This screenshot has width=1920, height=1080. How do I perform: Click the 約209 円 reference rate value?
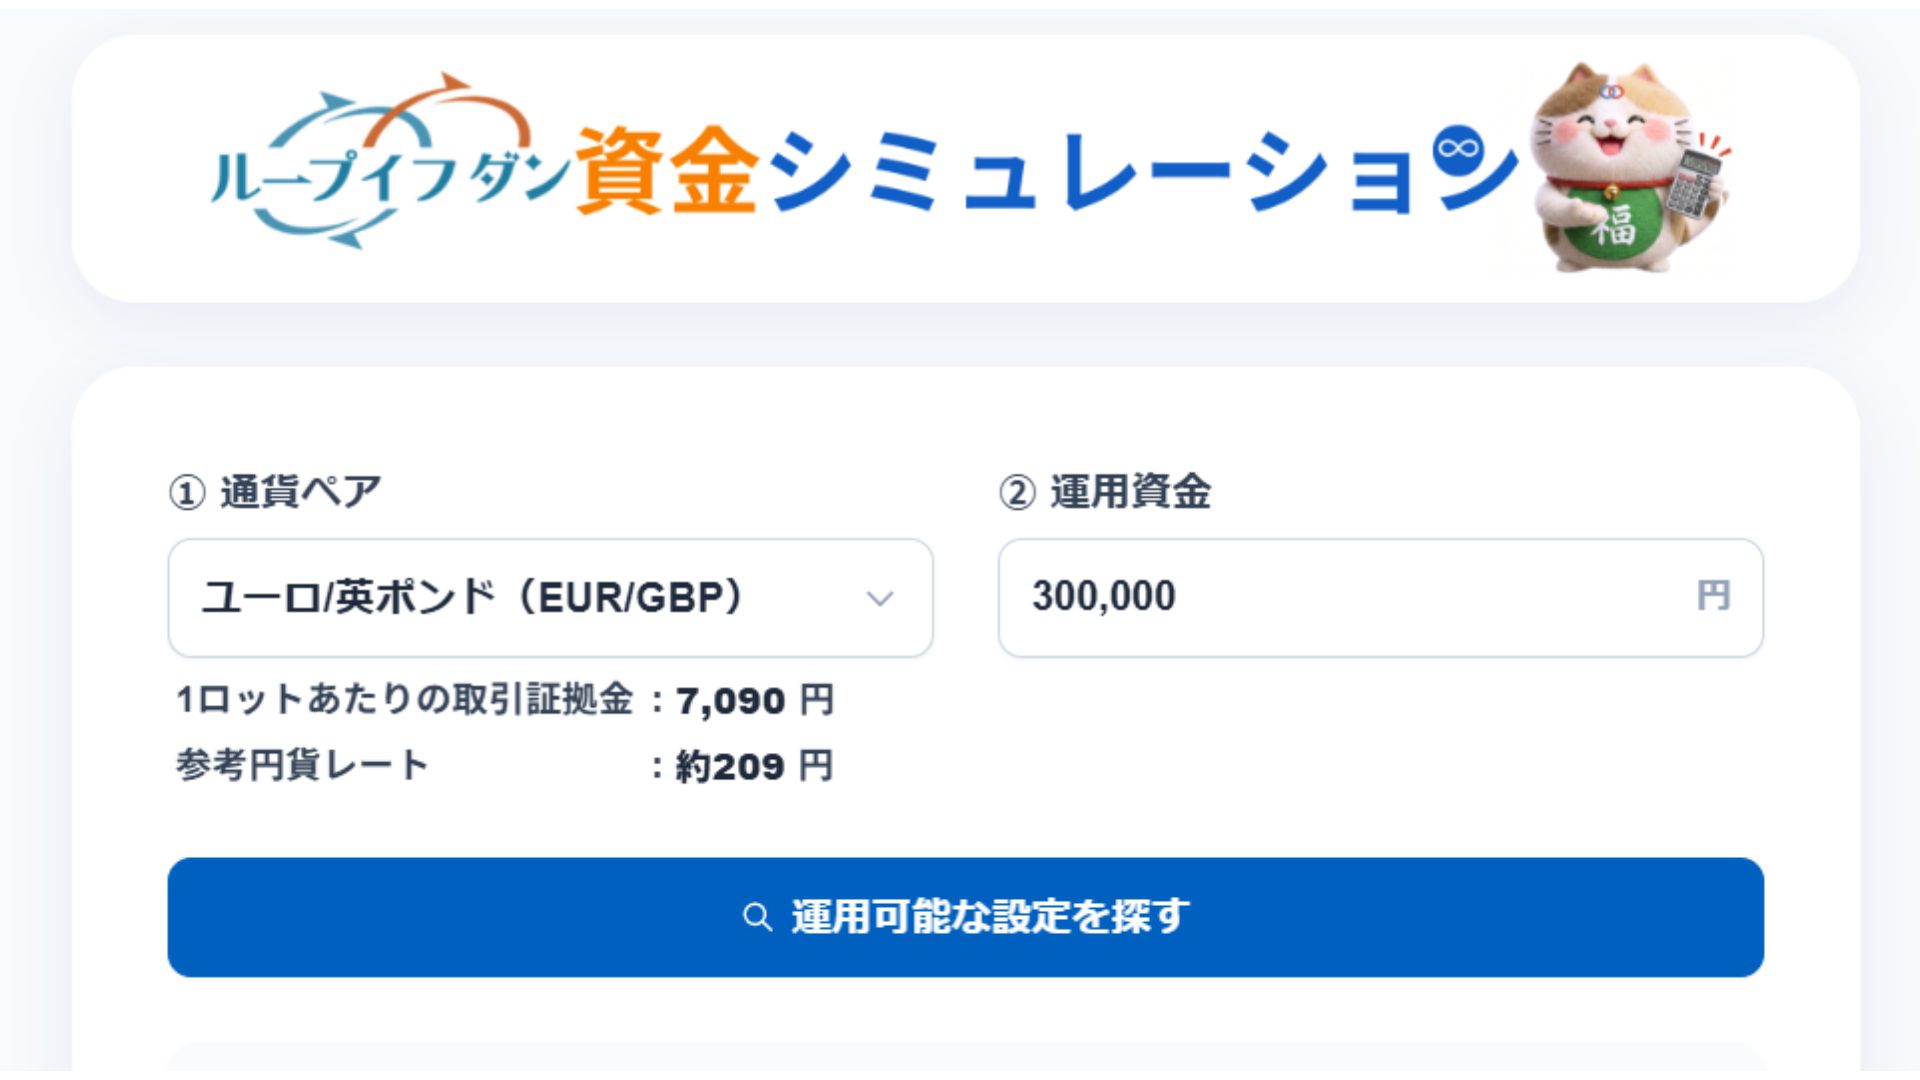(x=754, y=767)
